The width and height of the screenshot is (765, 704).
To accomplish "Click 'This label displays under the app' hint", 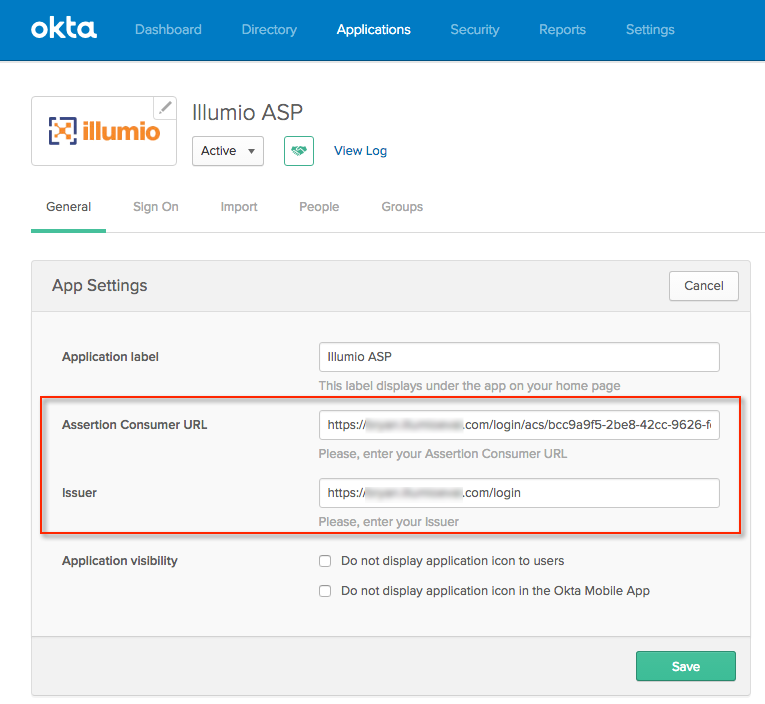I will click(x=469, y=386).
